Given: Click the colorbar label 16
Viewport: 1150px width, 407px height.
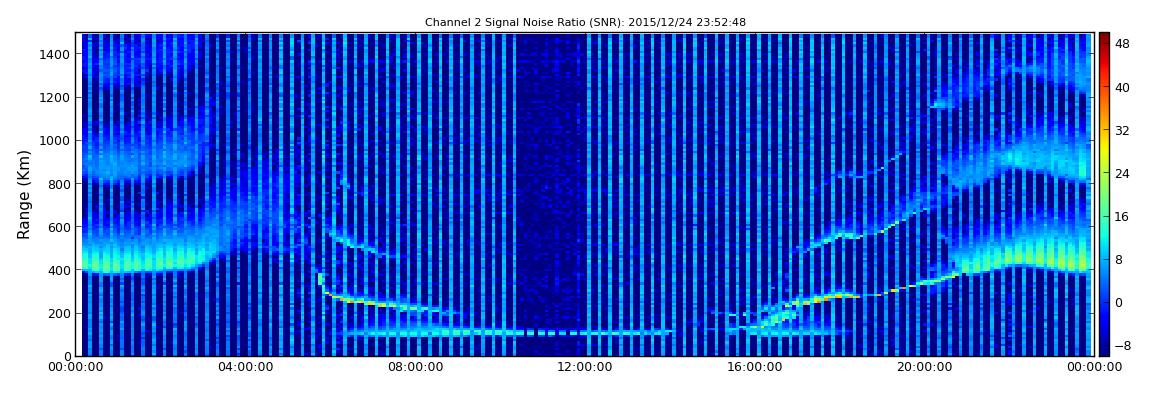Looking at the screenshot, I should tap(1123, 216).
